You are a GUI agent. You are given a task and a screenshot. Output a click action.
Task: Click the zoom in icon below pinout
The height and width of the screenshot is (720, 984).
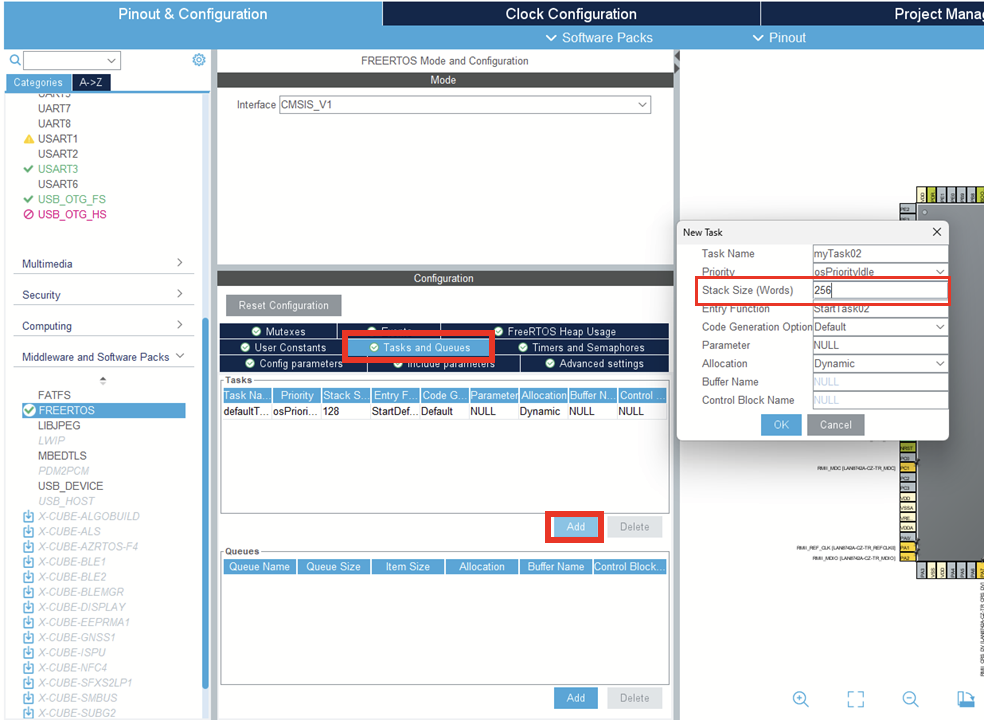click(800, 699)
